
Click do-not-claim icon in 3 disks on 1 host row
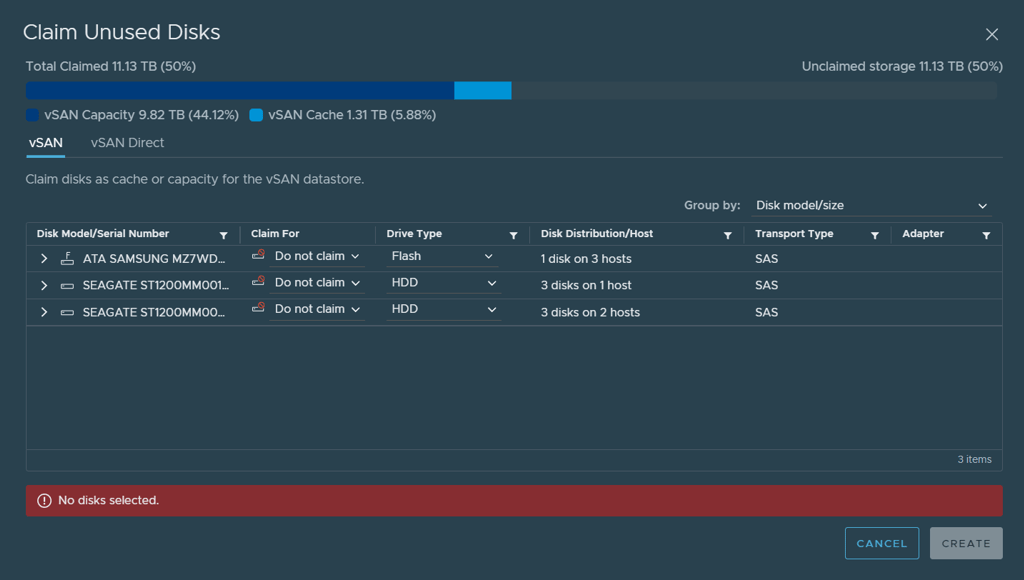[259, 281]
